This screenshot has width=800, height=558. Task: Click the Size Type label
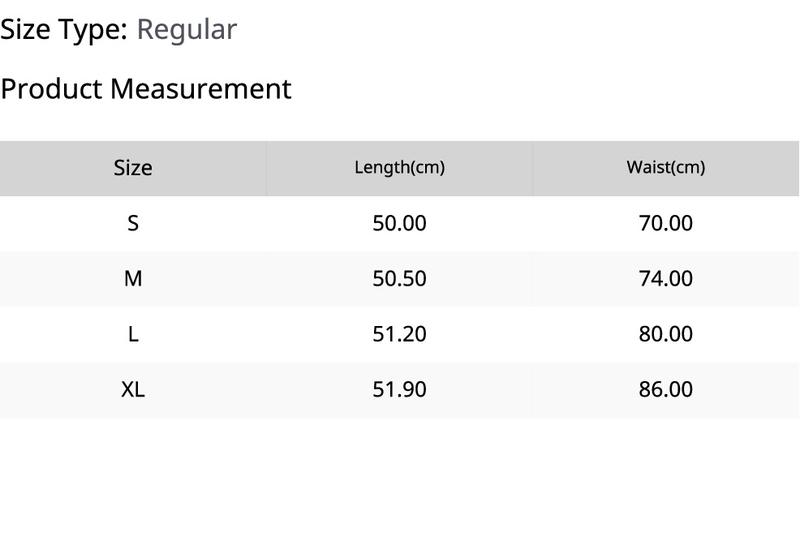point(64,30)
